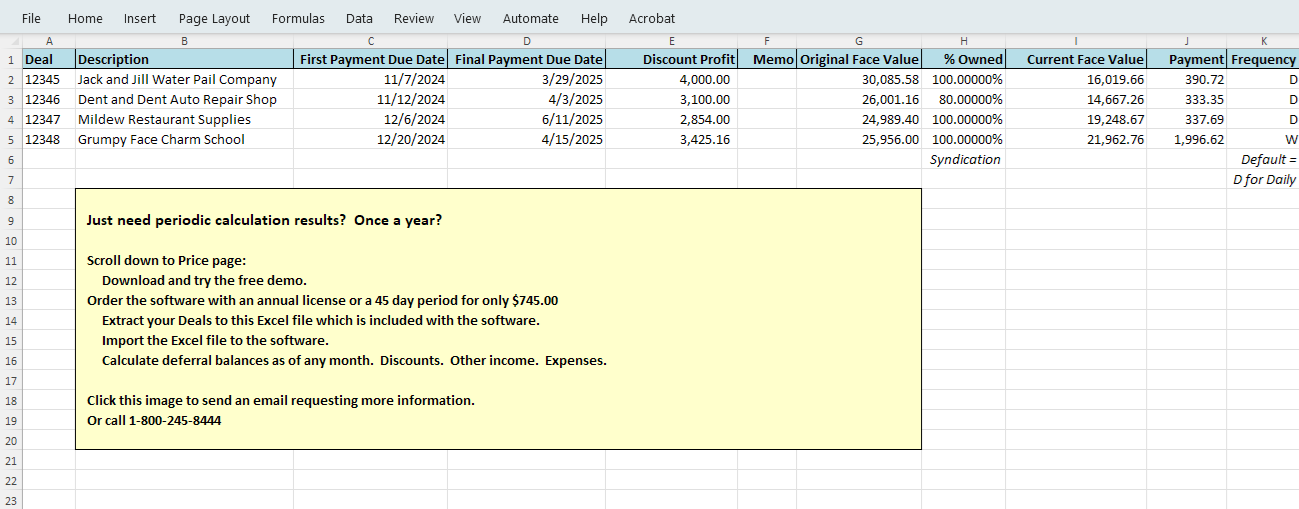This screenshot has height=509, width=1299.
Task: Select the Current Face Value header
Action: point(1076,59)
